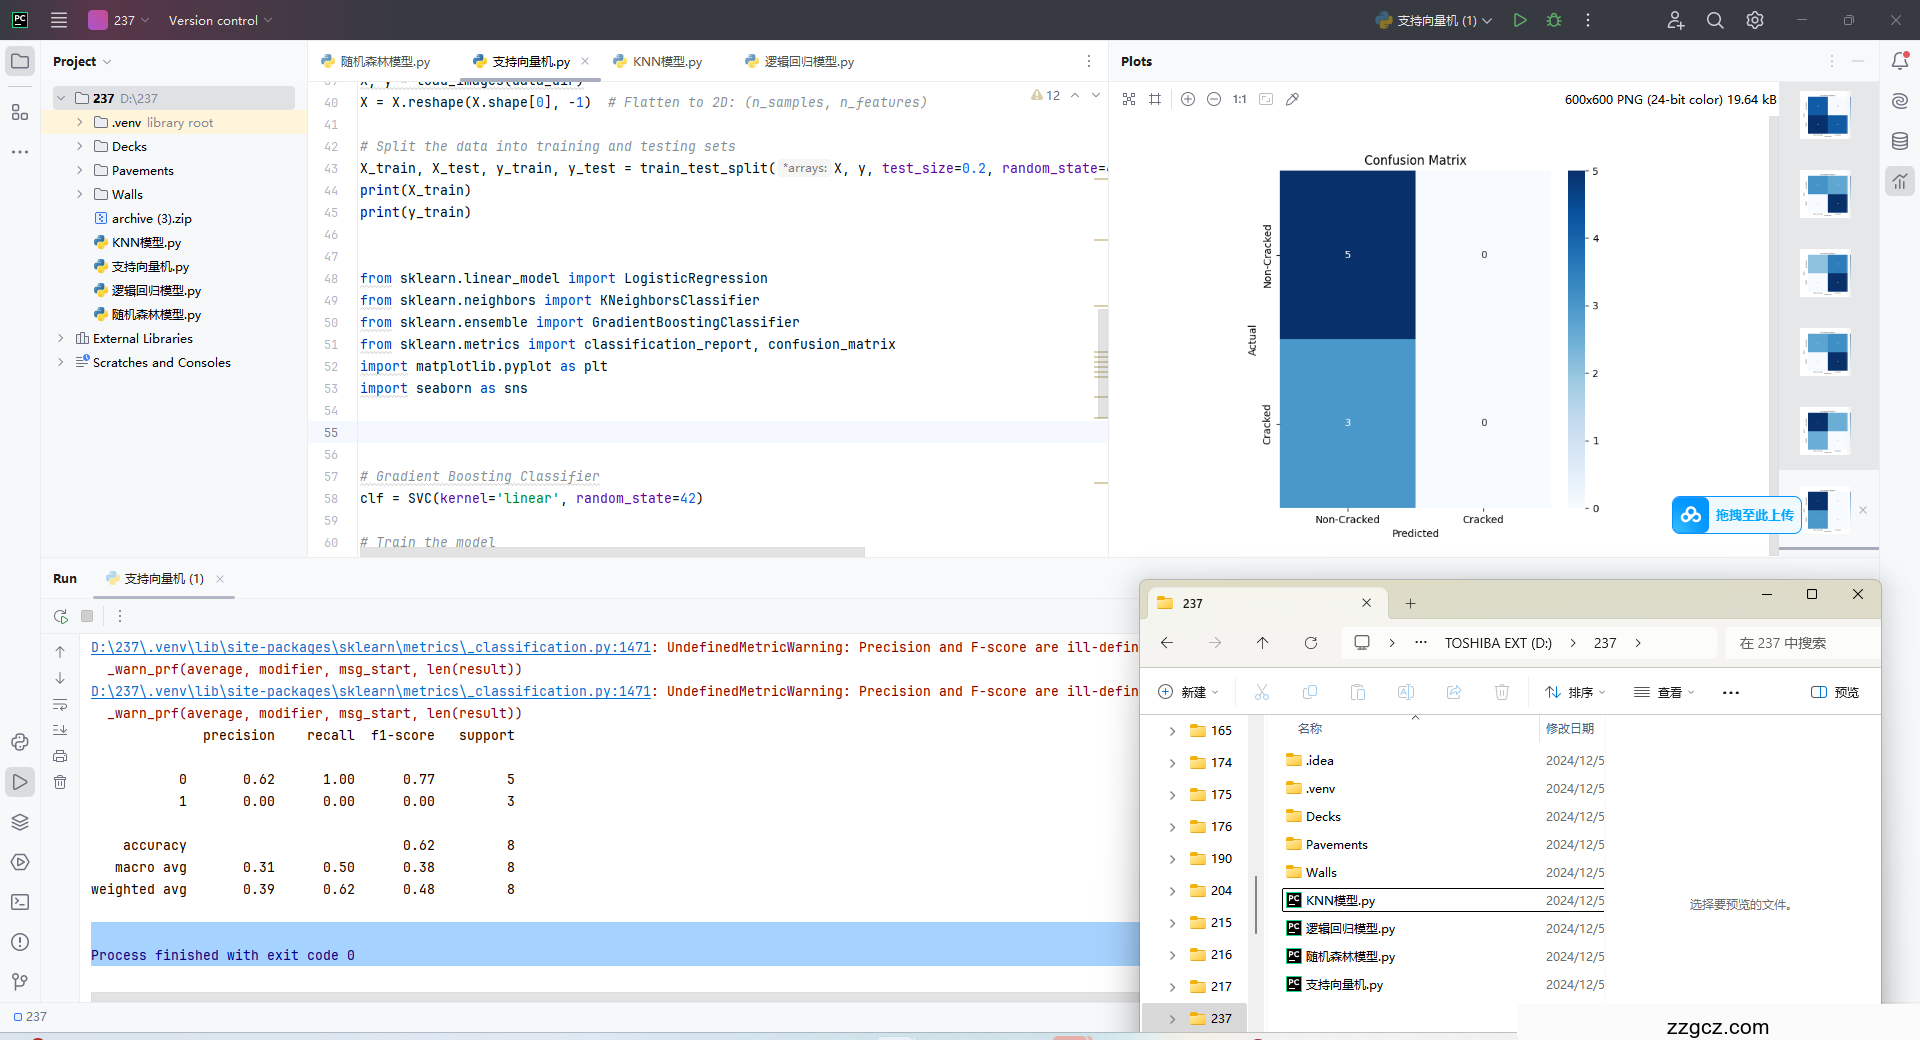Toggle soft-wrap in Run console

pyautogui.click(x=60, y=704)
